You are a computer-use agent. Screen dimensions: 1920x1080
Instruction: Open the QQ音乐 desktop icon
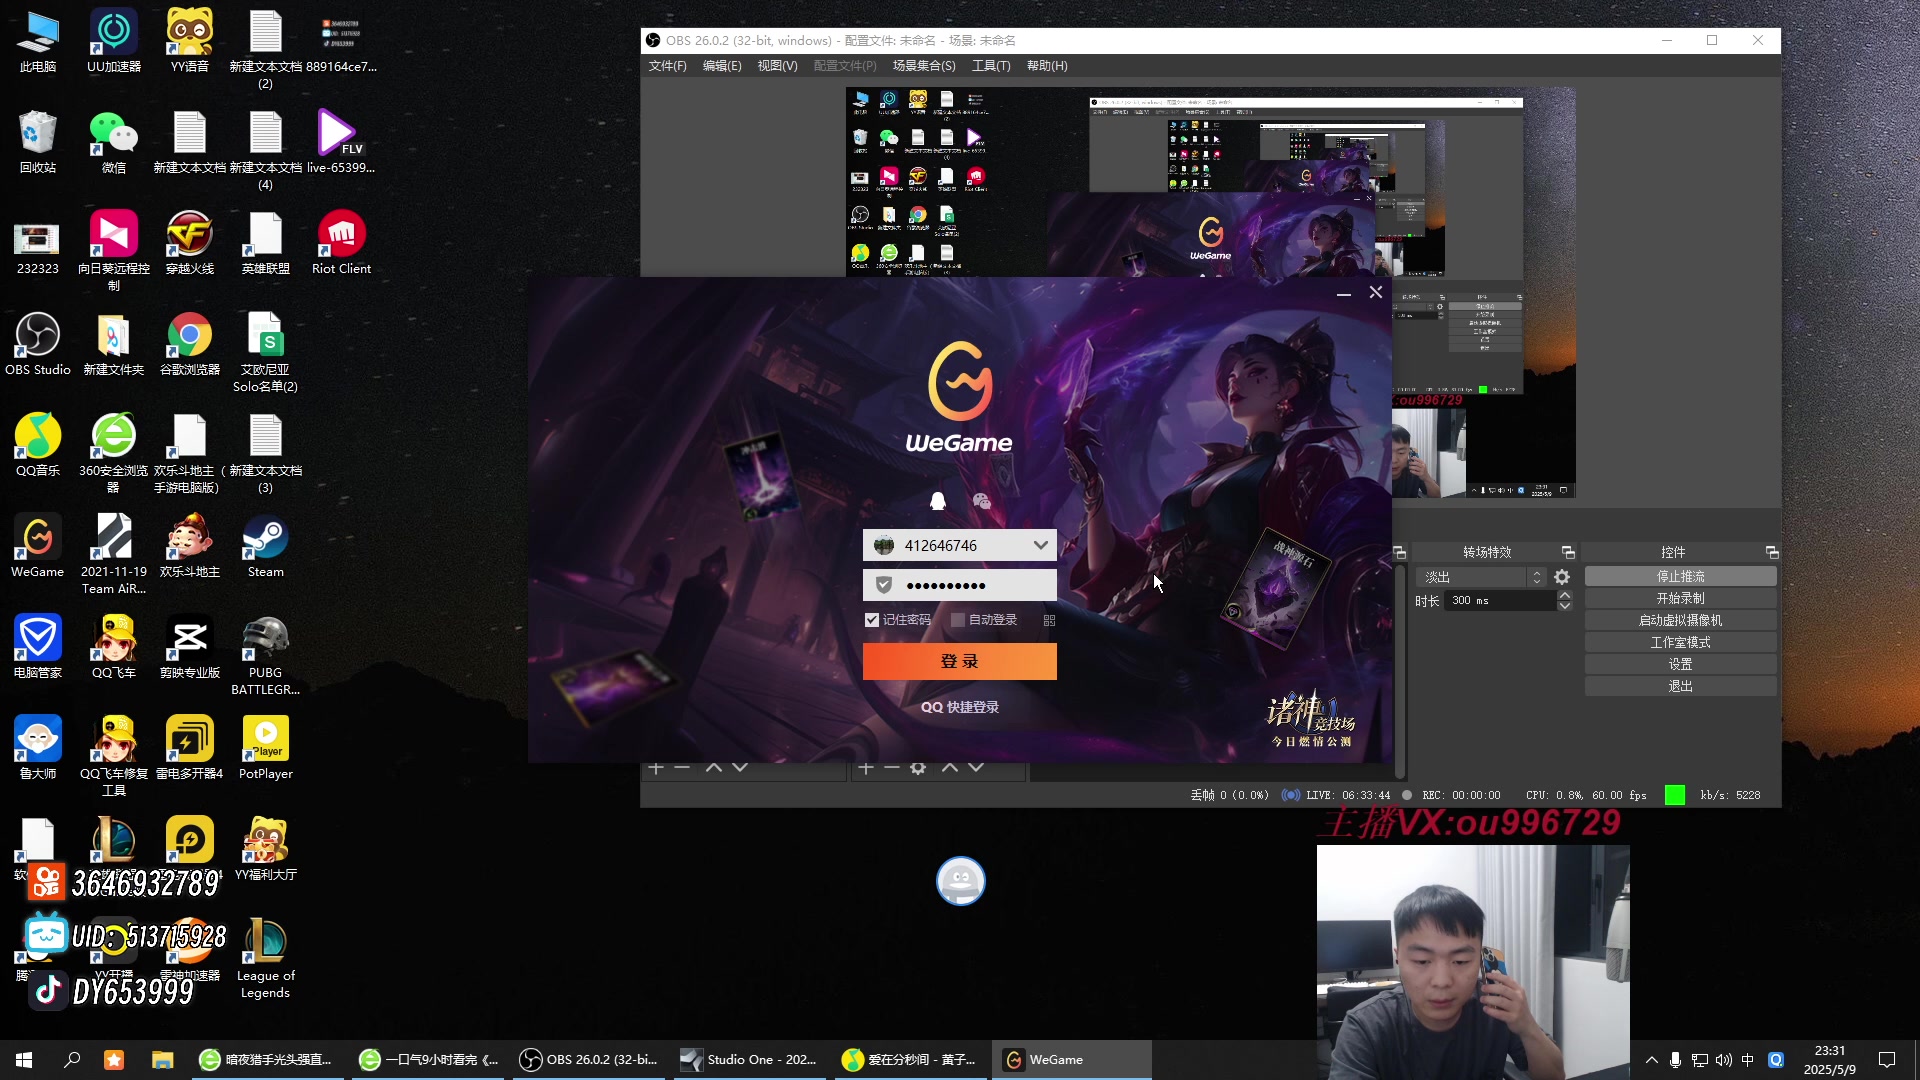tap(38, 445)
